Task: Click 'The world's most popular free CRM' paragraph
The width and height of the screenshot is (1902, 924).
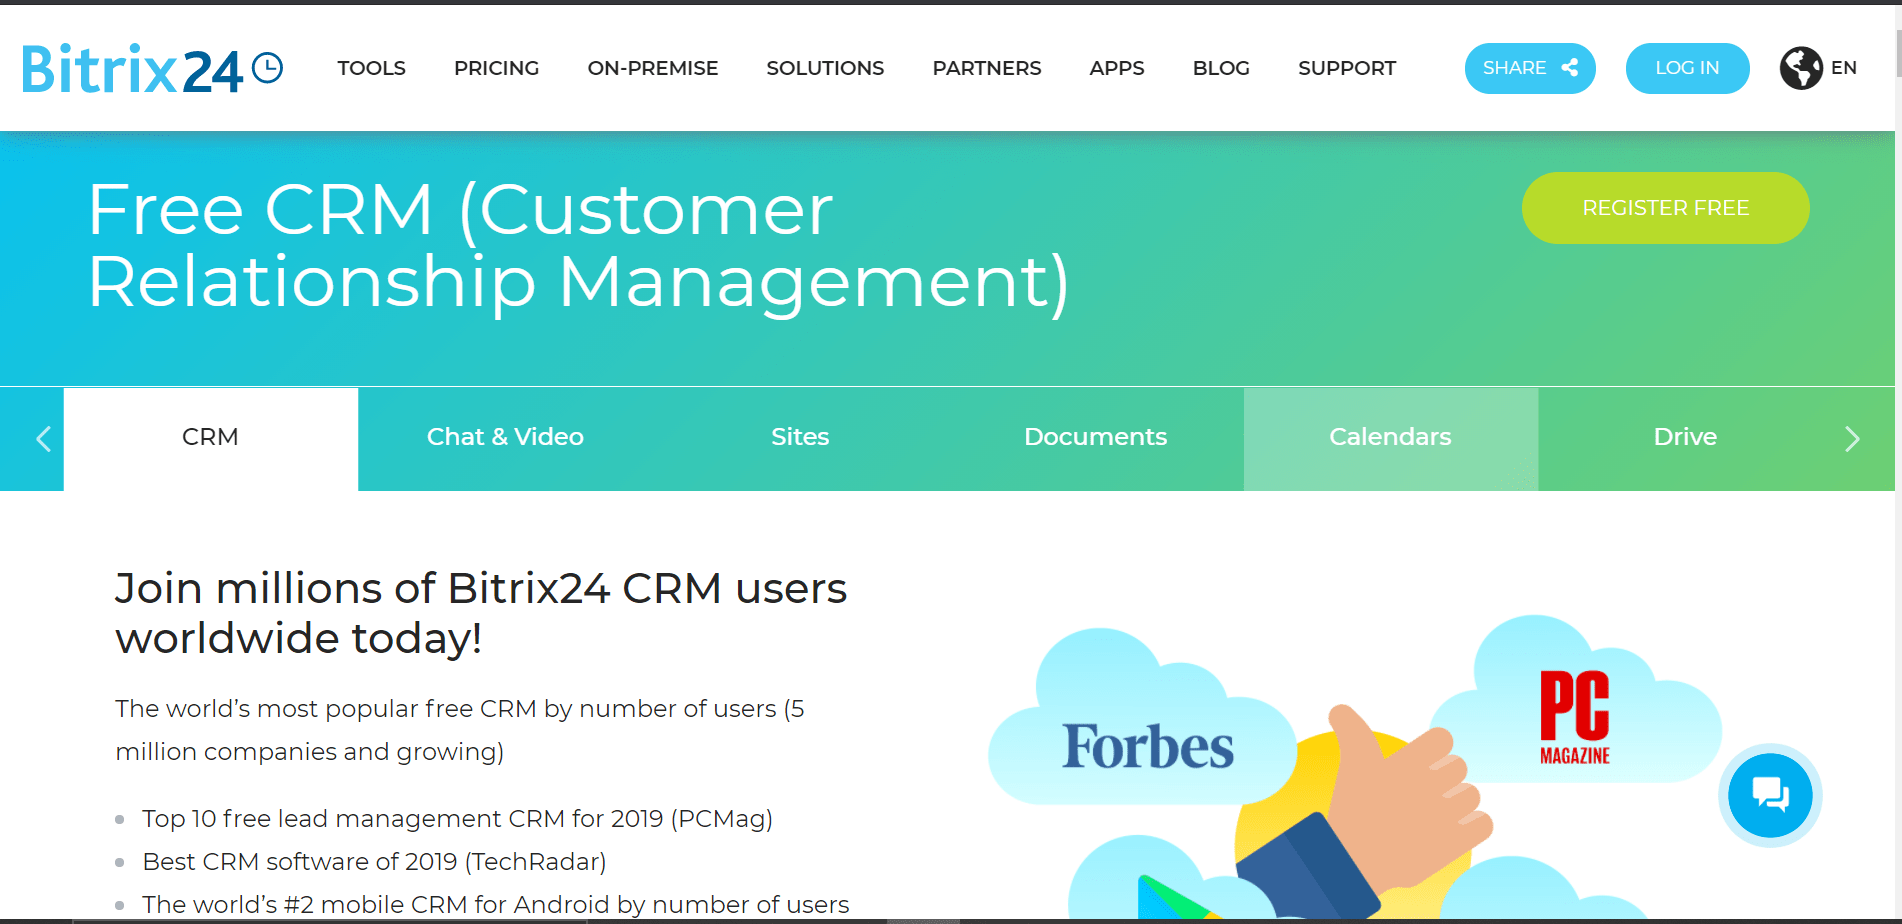Action: pos(460,730)
